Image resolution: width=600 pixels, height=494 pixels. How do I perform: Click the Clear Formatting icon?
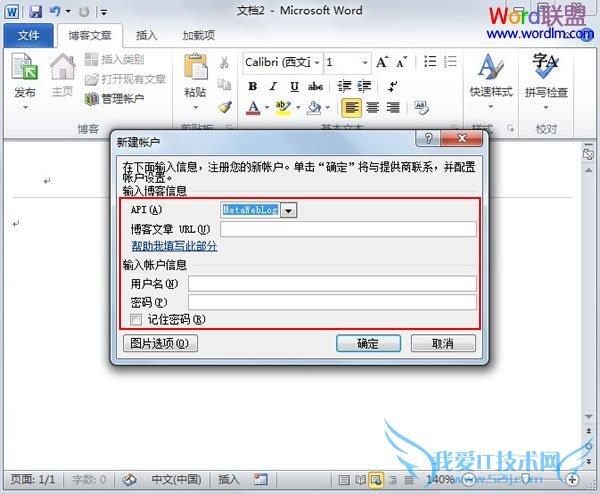tap(421, 108)
